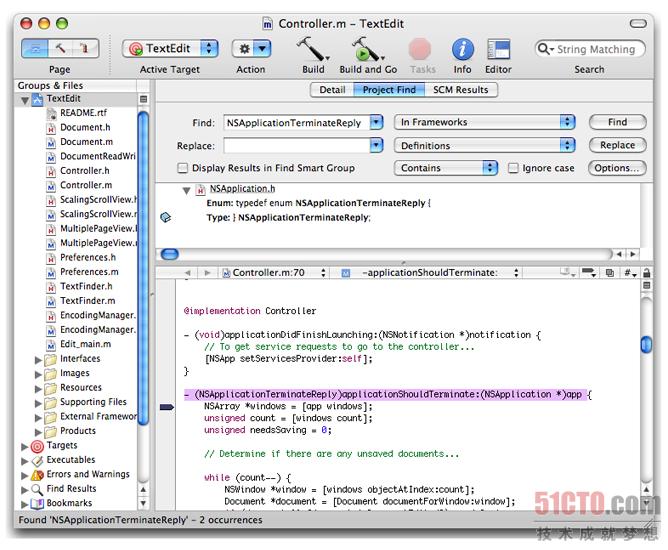Click the Find Results magnifier icon

37,489
